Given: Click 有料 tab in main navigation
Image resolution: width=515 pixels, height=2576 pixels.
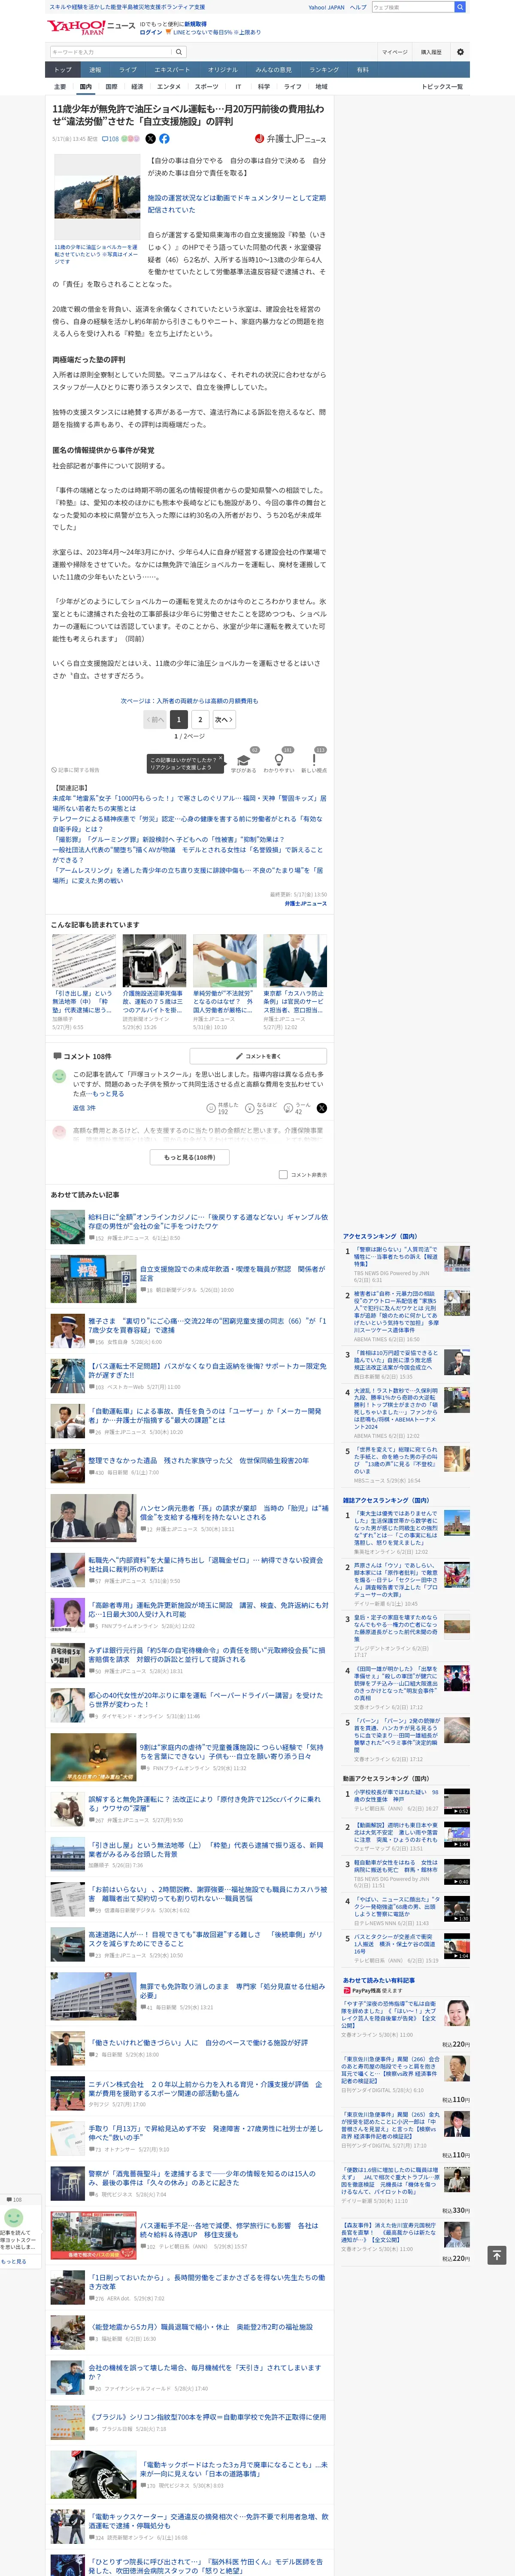Looking at the screenshot, I should click(x=363, y=70).
